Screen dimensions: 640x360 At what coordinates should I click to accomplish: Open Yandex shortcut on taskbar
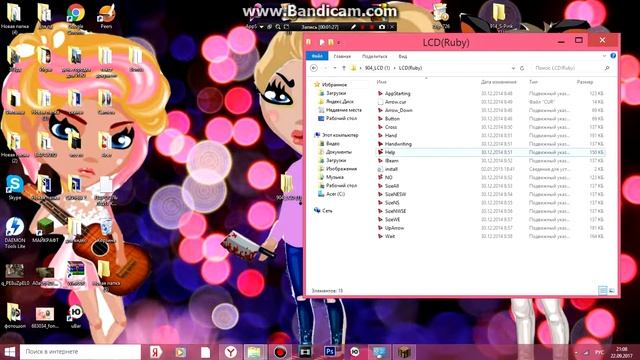pos(155,352)
